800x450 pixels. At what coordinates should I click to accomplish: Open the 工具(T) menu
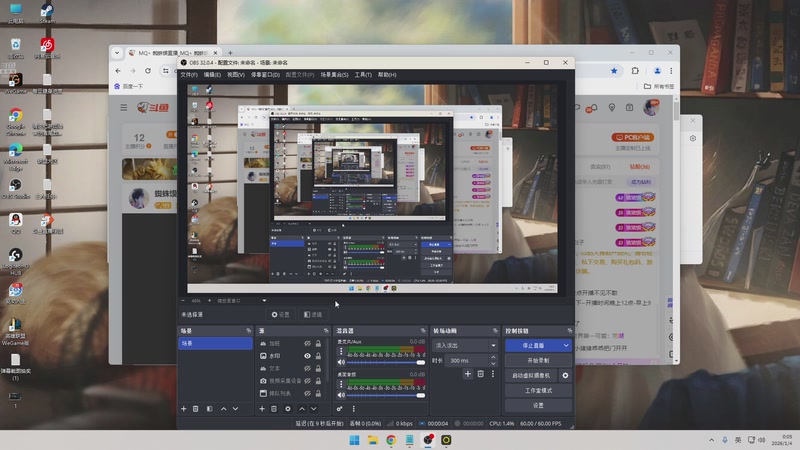tap(363, 75)
